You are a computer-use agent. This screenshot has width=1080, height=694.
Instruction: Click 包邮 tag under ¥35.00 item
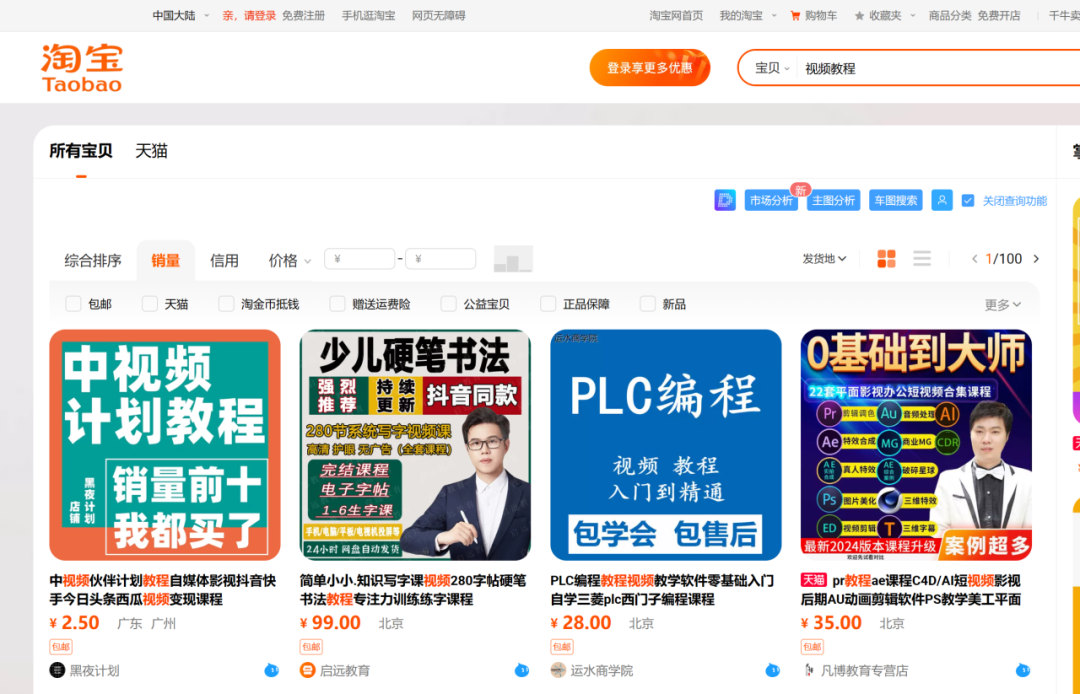click(x=813, y=646)
